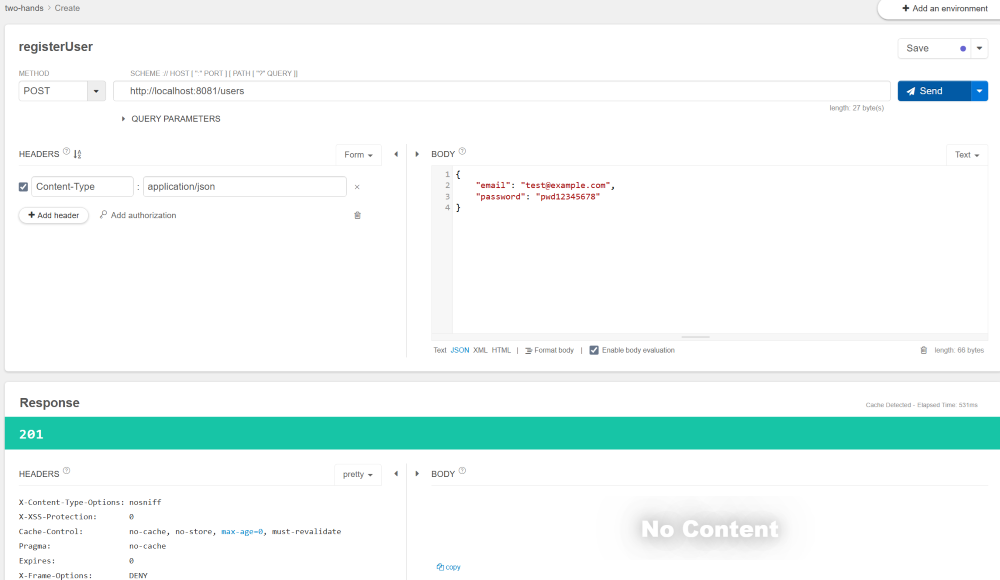Image resolution: width=1000 pixels, height=580 pixels.
Task: Click Format body
Action: [549, 350]
